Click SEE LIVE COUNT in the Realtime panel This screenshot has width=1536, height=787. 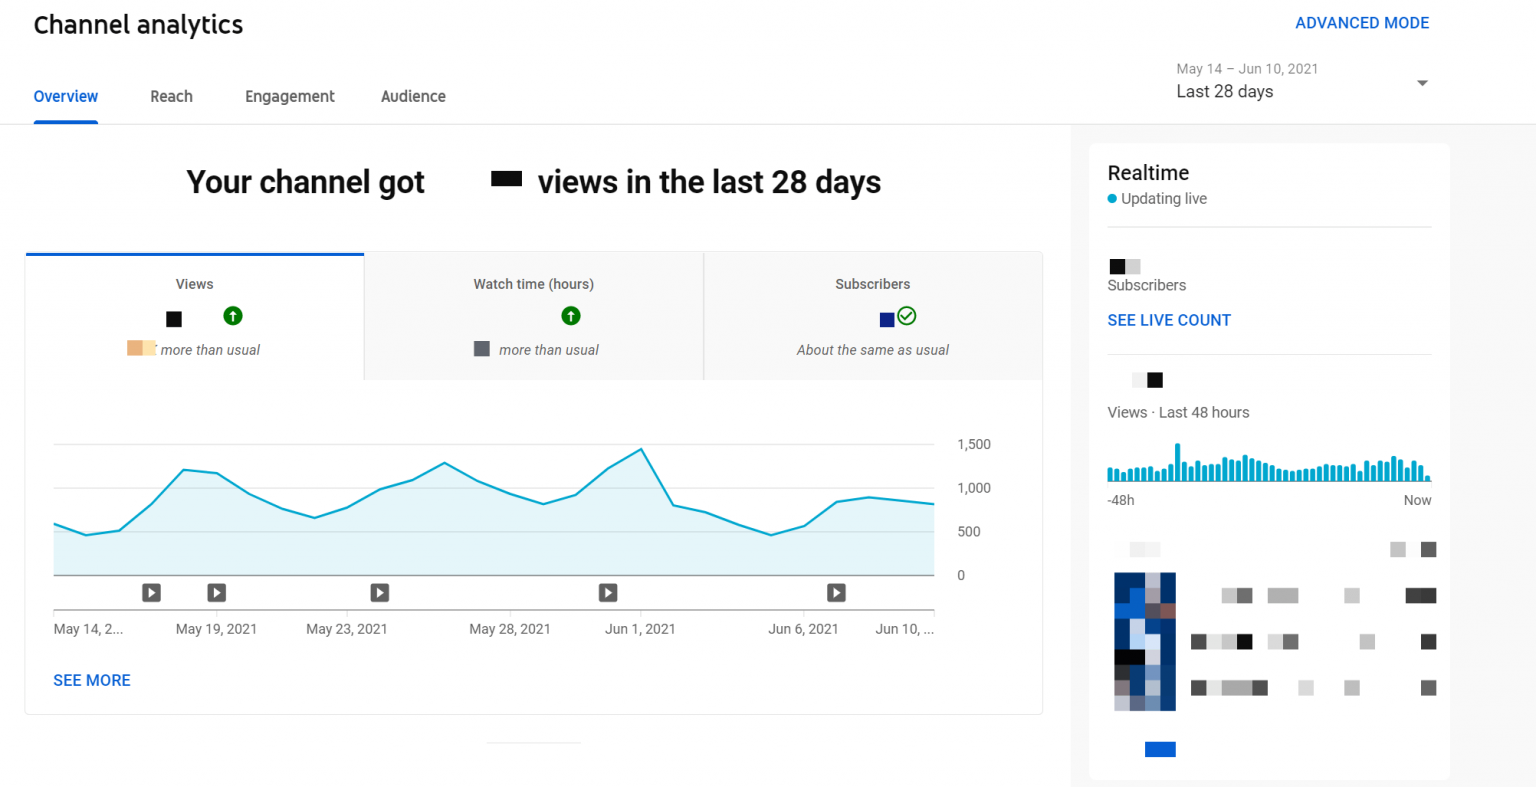coord(1169,320)
